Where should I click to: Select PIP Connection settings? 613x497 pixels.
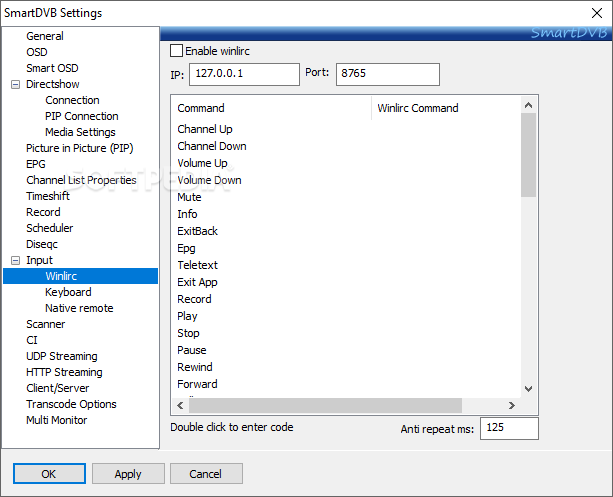coord(82,116)
